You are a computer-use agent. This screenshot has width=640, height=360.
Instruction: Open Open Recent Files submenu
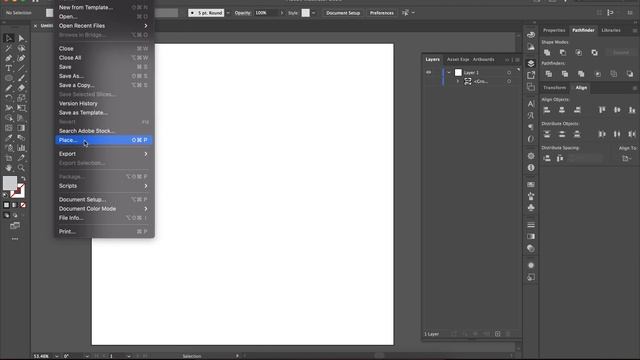(103, 26)
